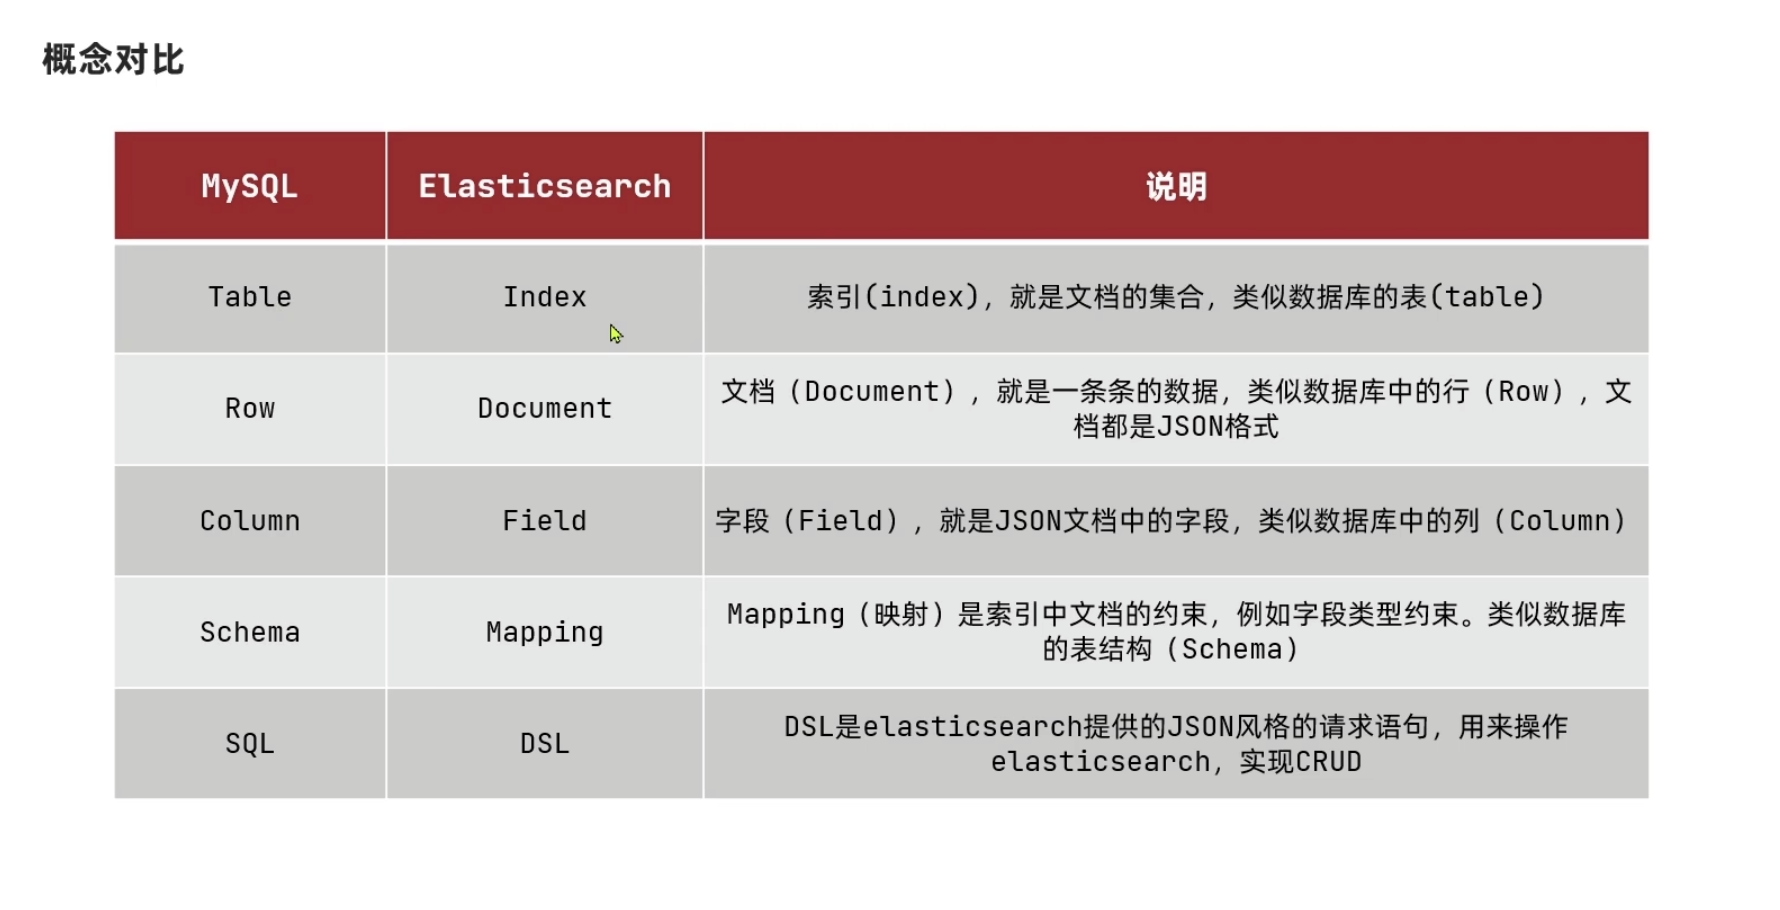Click the Index cell

(544, 297)
